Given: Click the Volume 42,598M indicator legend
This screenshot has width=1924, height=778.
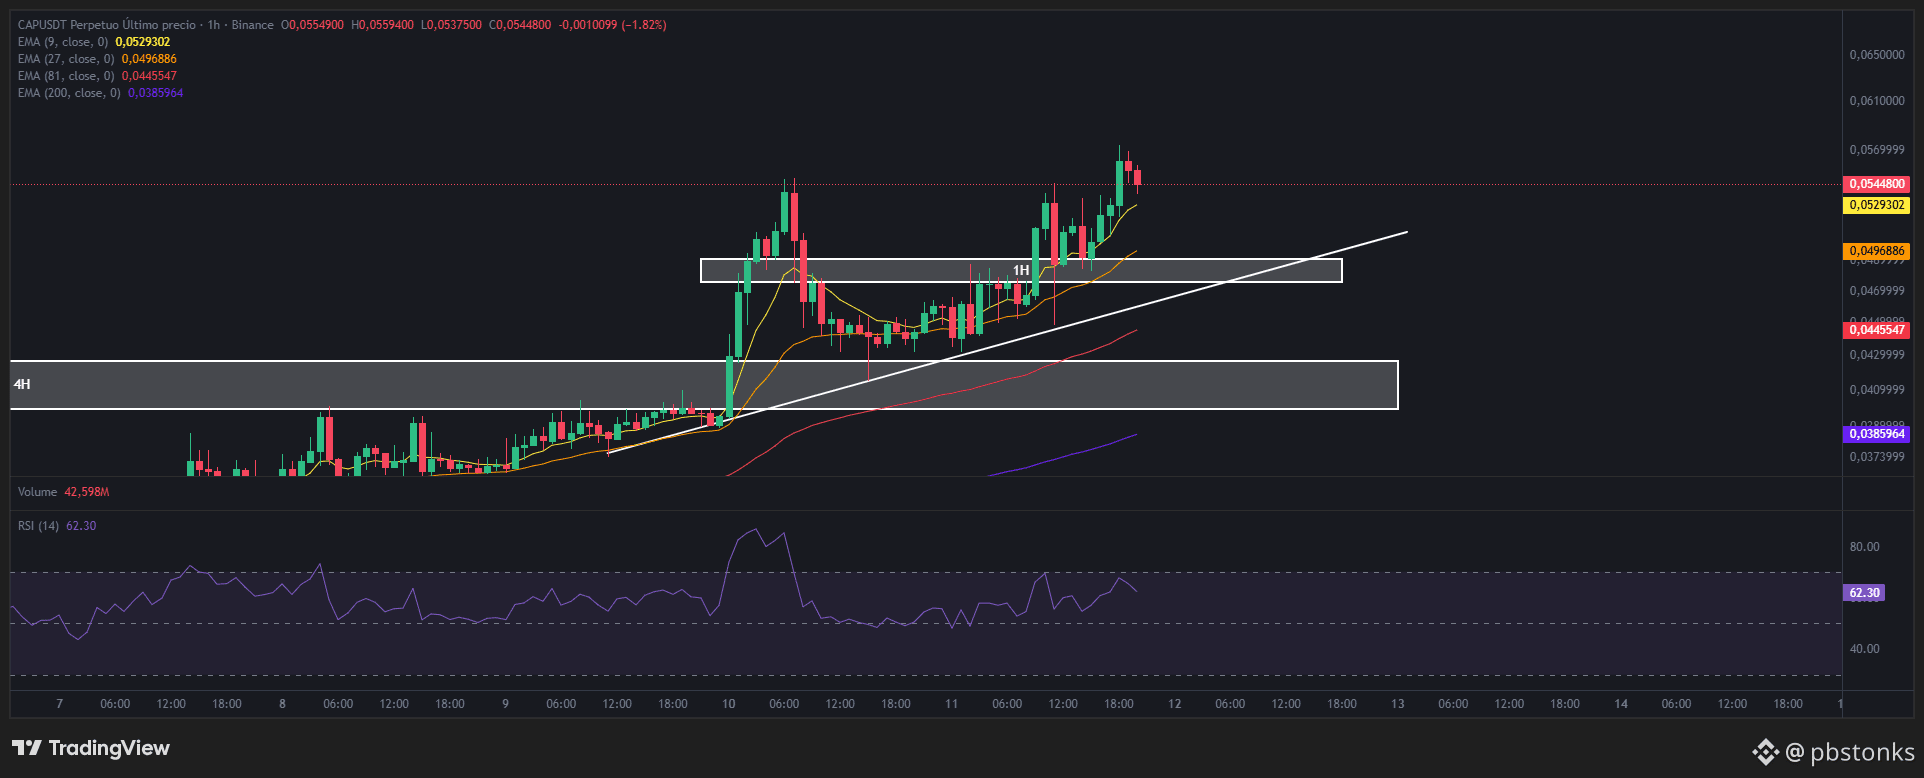Looking at the screenshot, I should (x=63, y=492).
